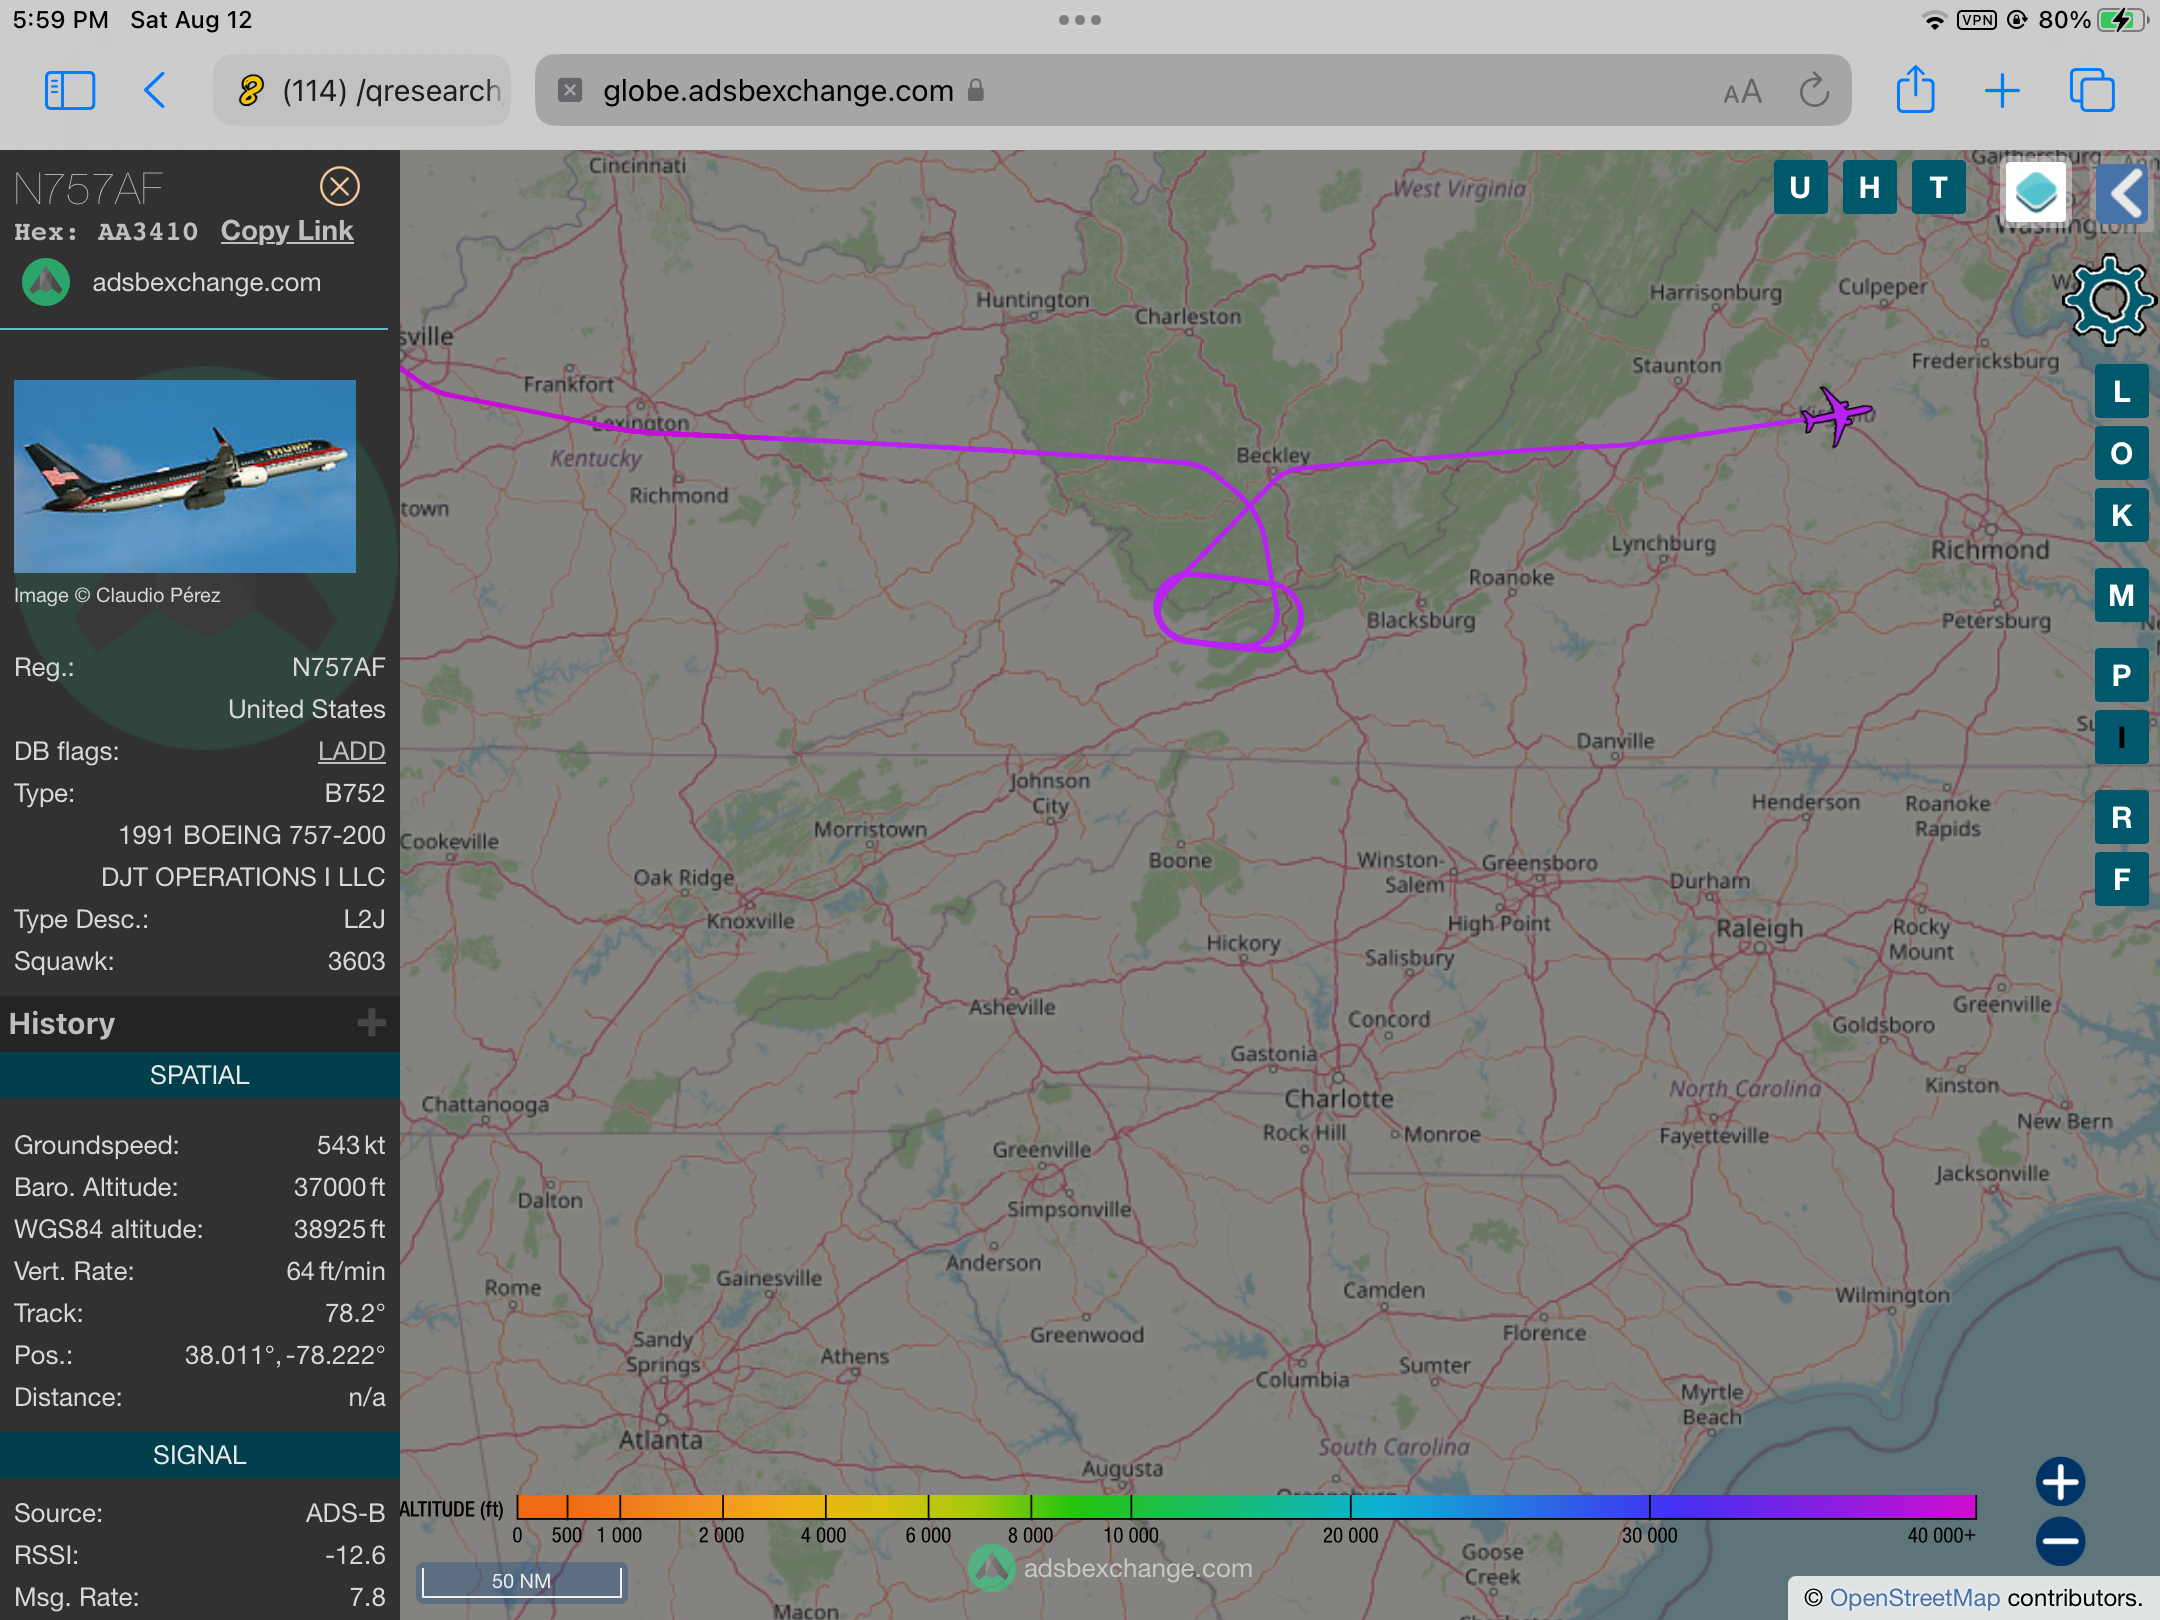Click the globe.adsbexchange.com address bar

click(x=1192, y=91)
